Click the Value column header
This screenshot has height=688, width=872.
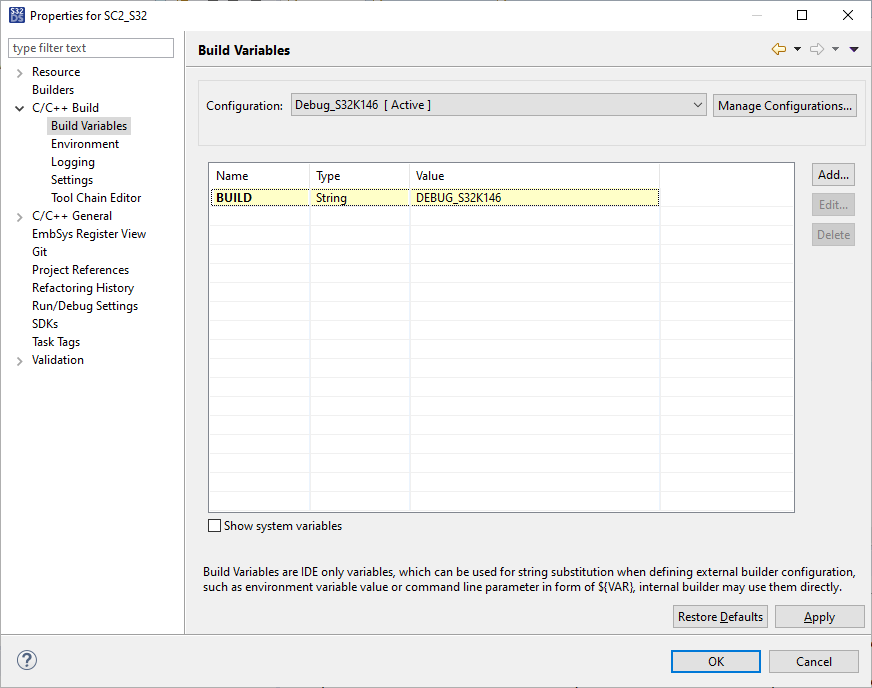534,176
